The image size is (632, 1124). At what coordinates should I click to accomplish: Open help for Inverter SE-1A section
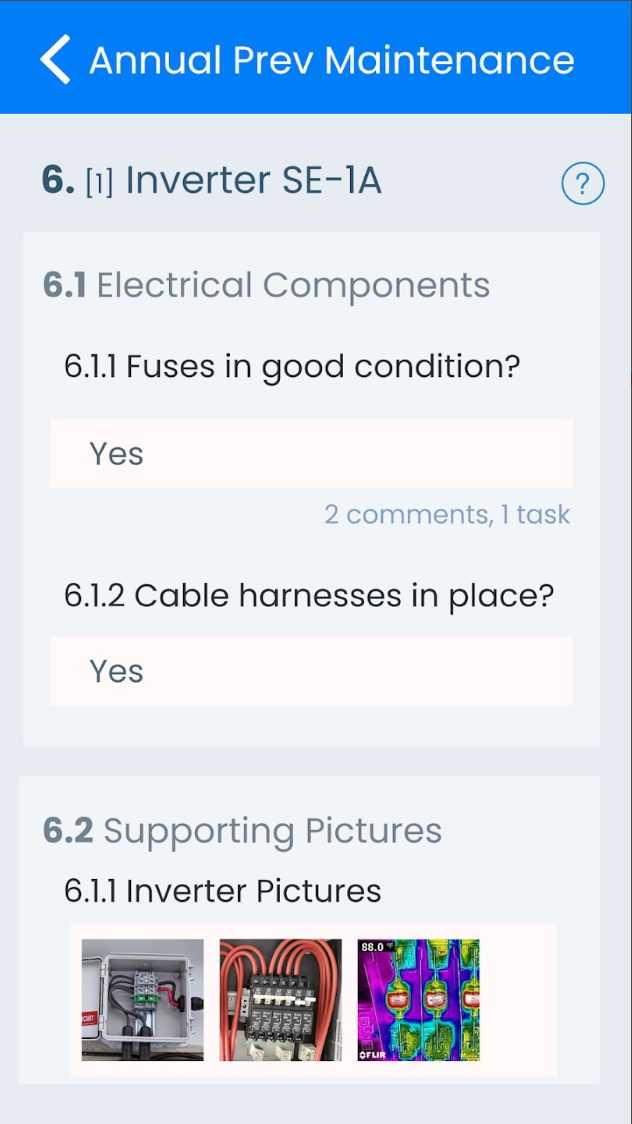583,185
